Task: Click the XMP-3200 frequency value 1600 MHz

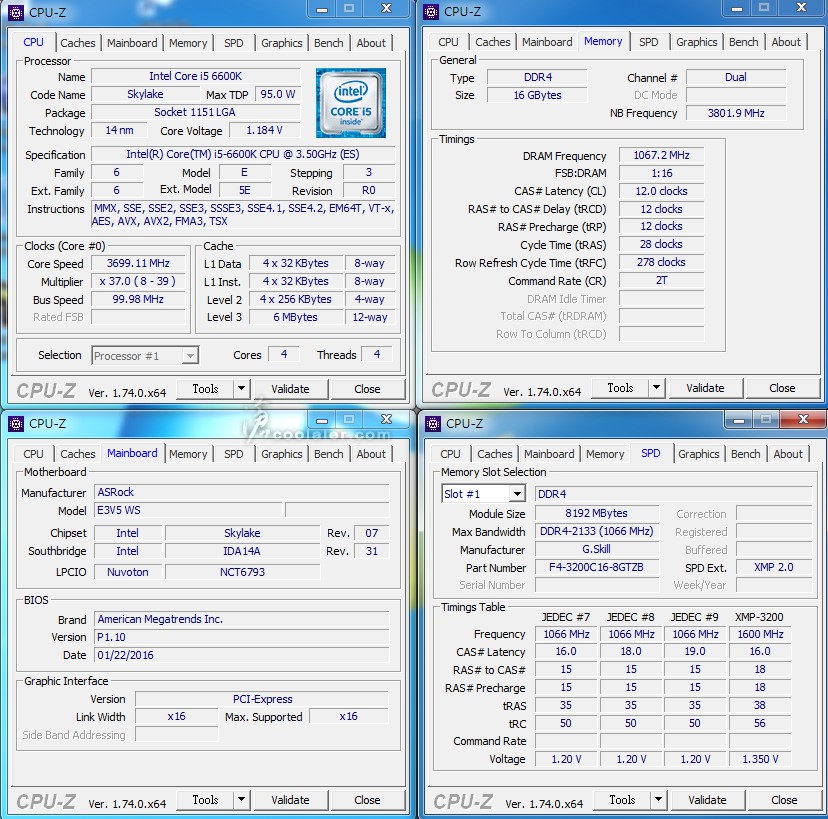Action: coord(760,634)
